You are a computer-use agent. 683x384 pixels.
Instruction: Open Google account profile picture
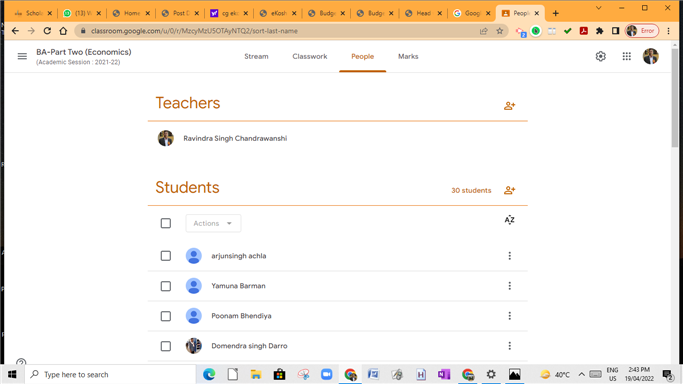click(x=651, y=56)
